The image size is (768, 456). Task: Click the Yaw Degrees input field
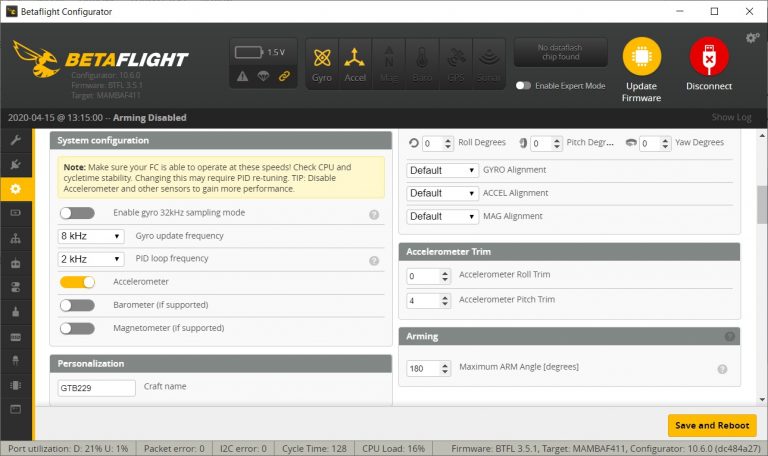click(x=655, y=144)
